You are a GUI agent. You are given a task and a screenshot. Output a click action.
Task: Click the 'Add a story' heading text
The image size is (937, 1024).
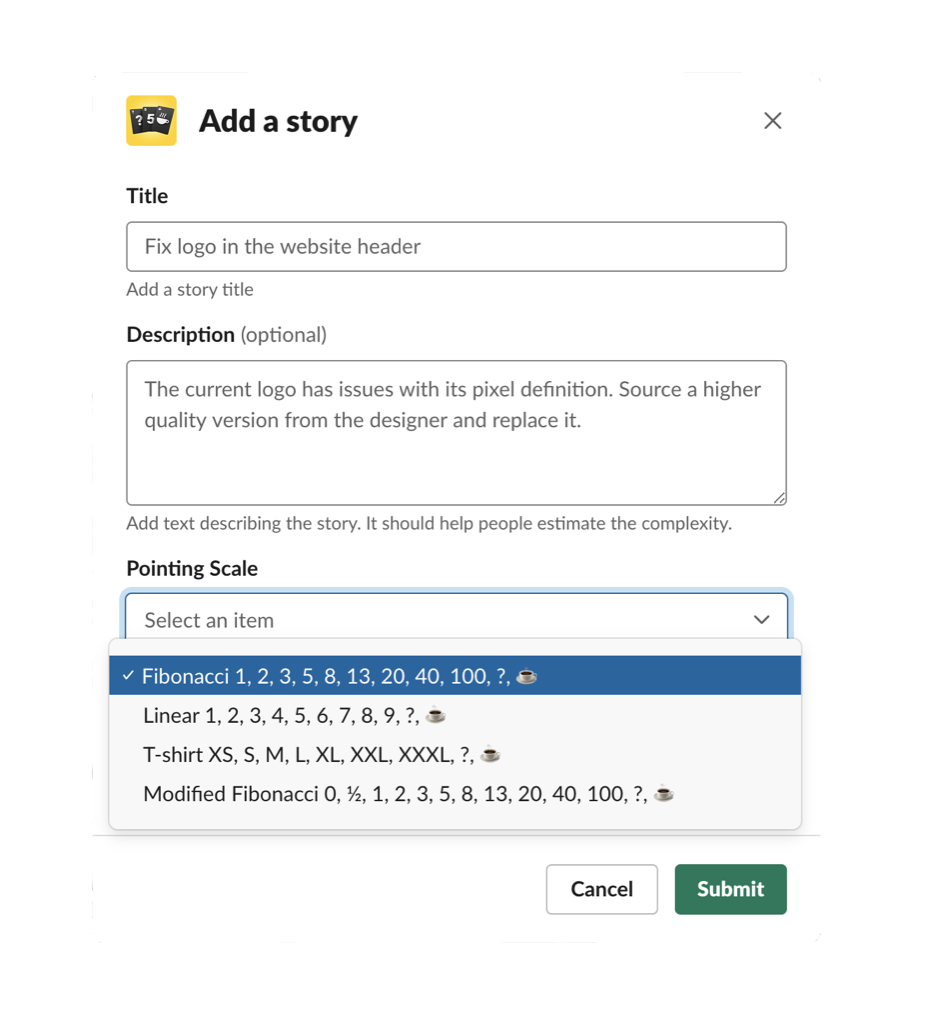click(278, 121)
